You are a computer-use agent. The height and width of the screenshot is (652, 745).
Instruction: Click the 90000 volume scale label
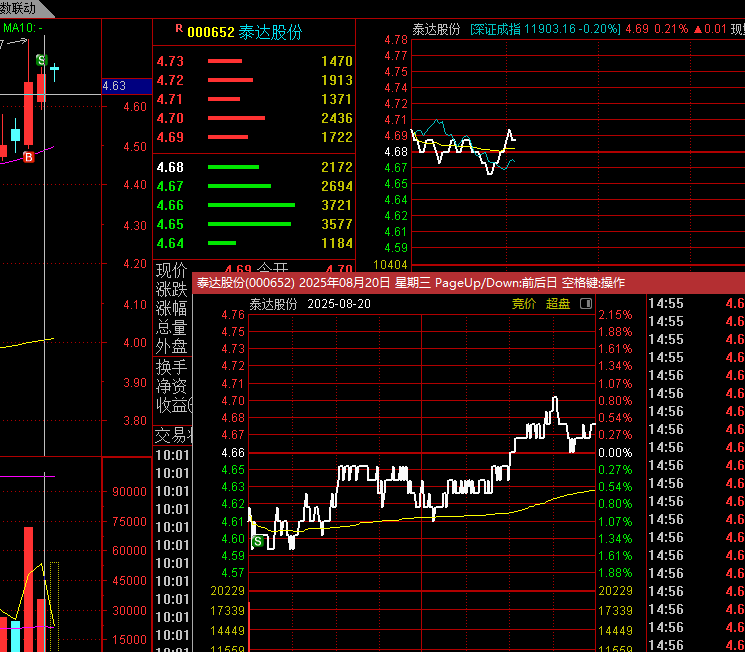point(130,492)
